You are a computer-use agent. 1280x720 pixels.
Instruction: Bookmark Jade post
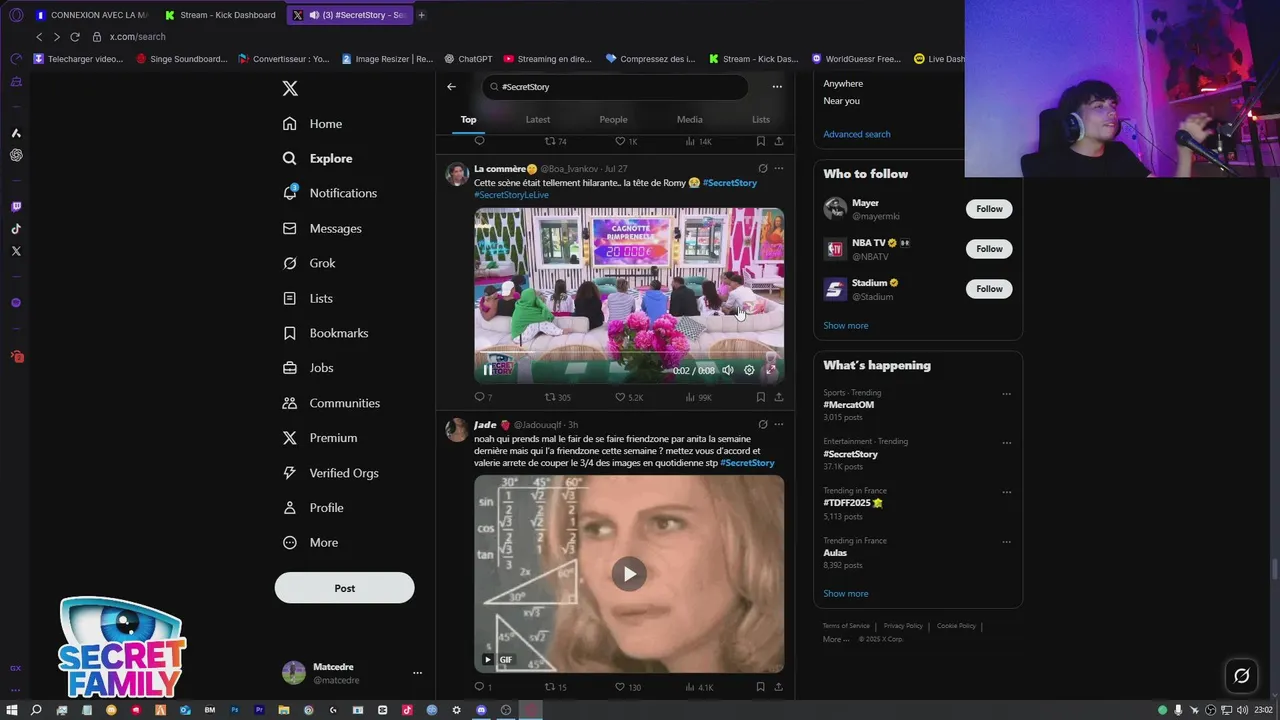(761, 687)
